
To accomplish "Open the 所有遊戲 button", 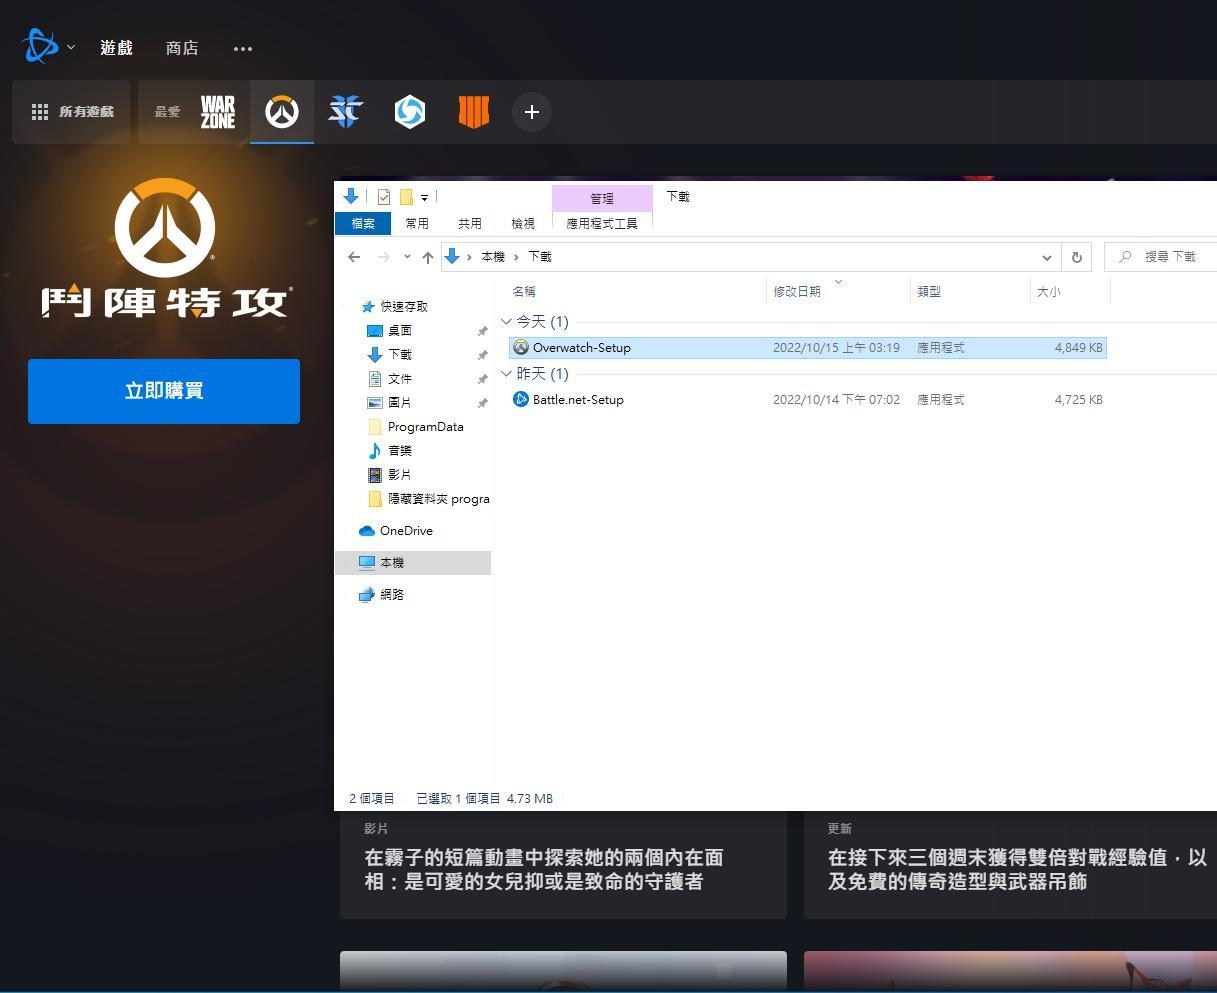I will coord(72,112).
